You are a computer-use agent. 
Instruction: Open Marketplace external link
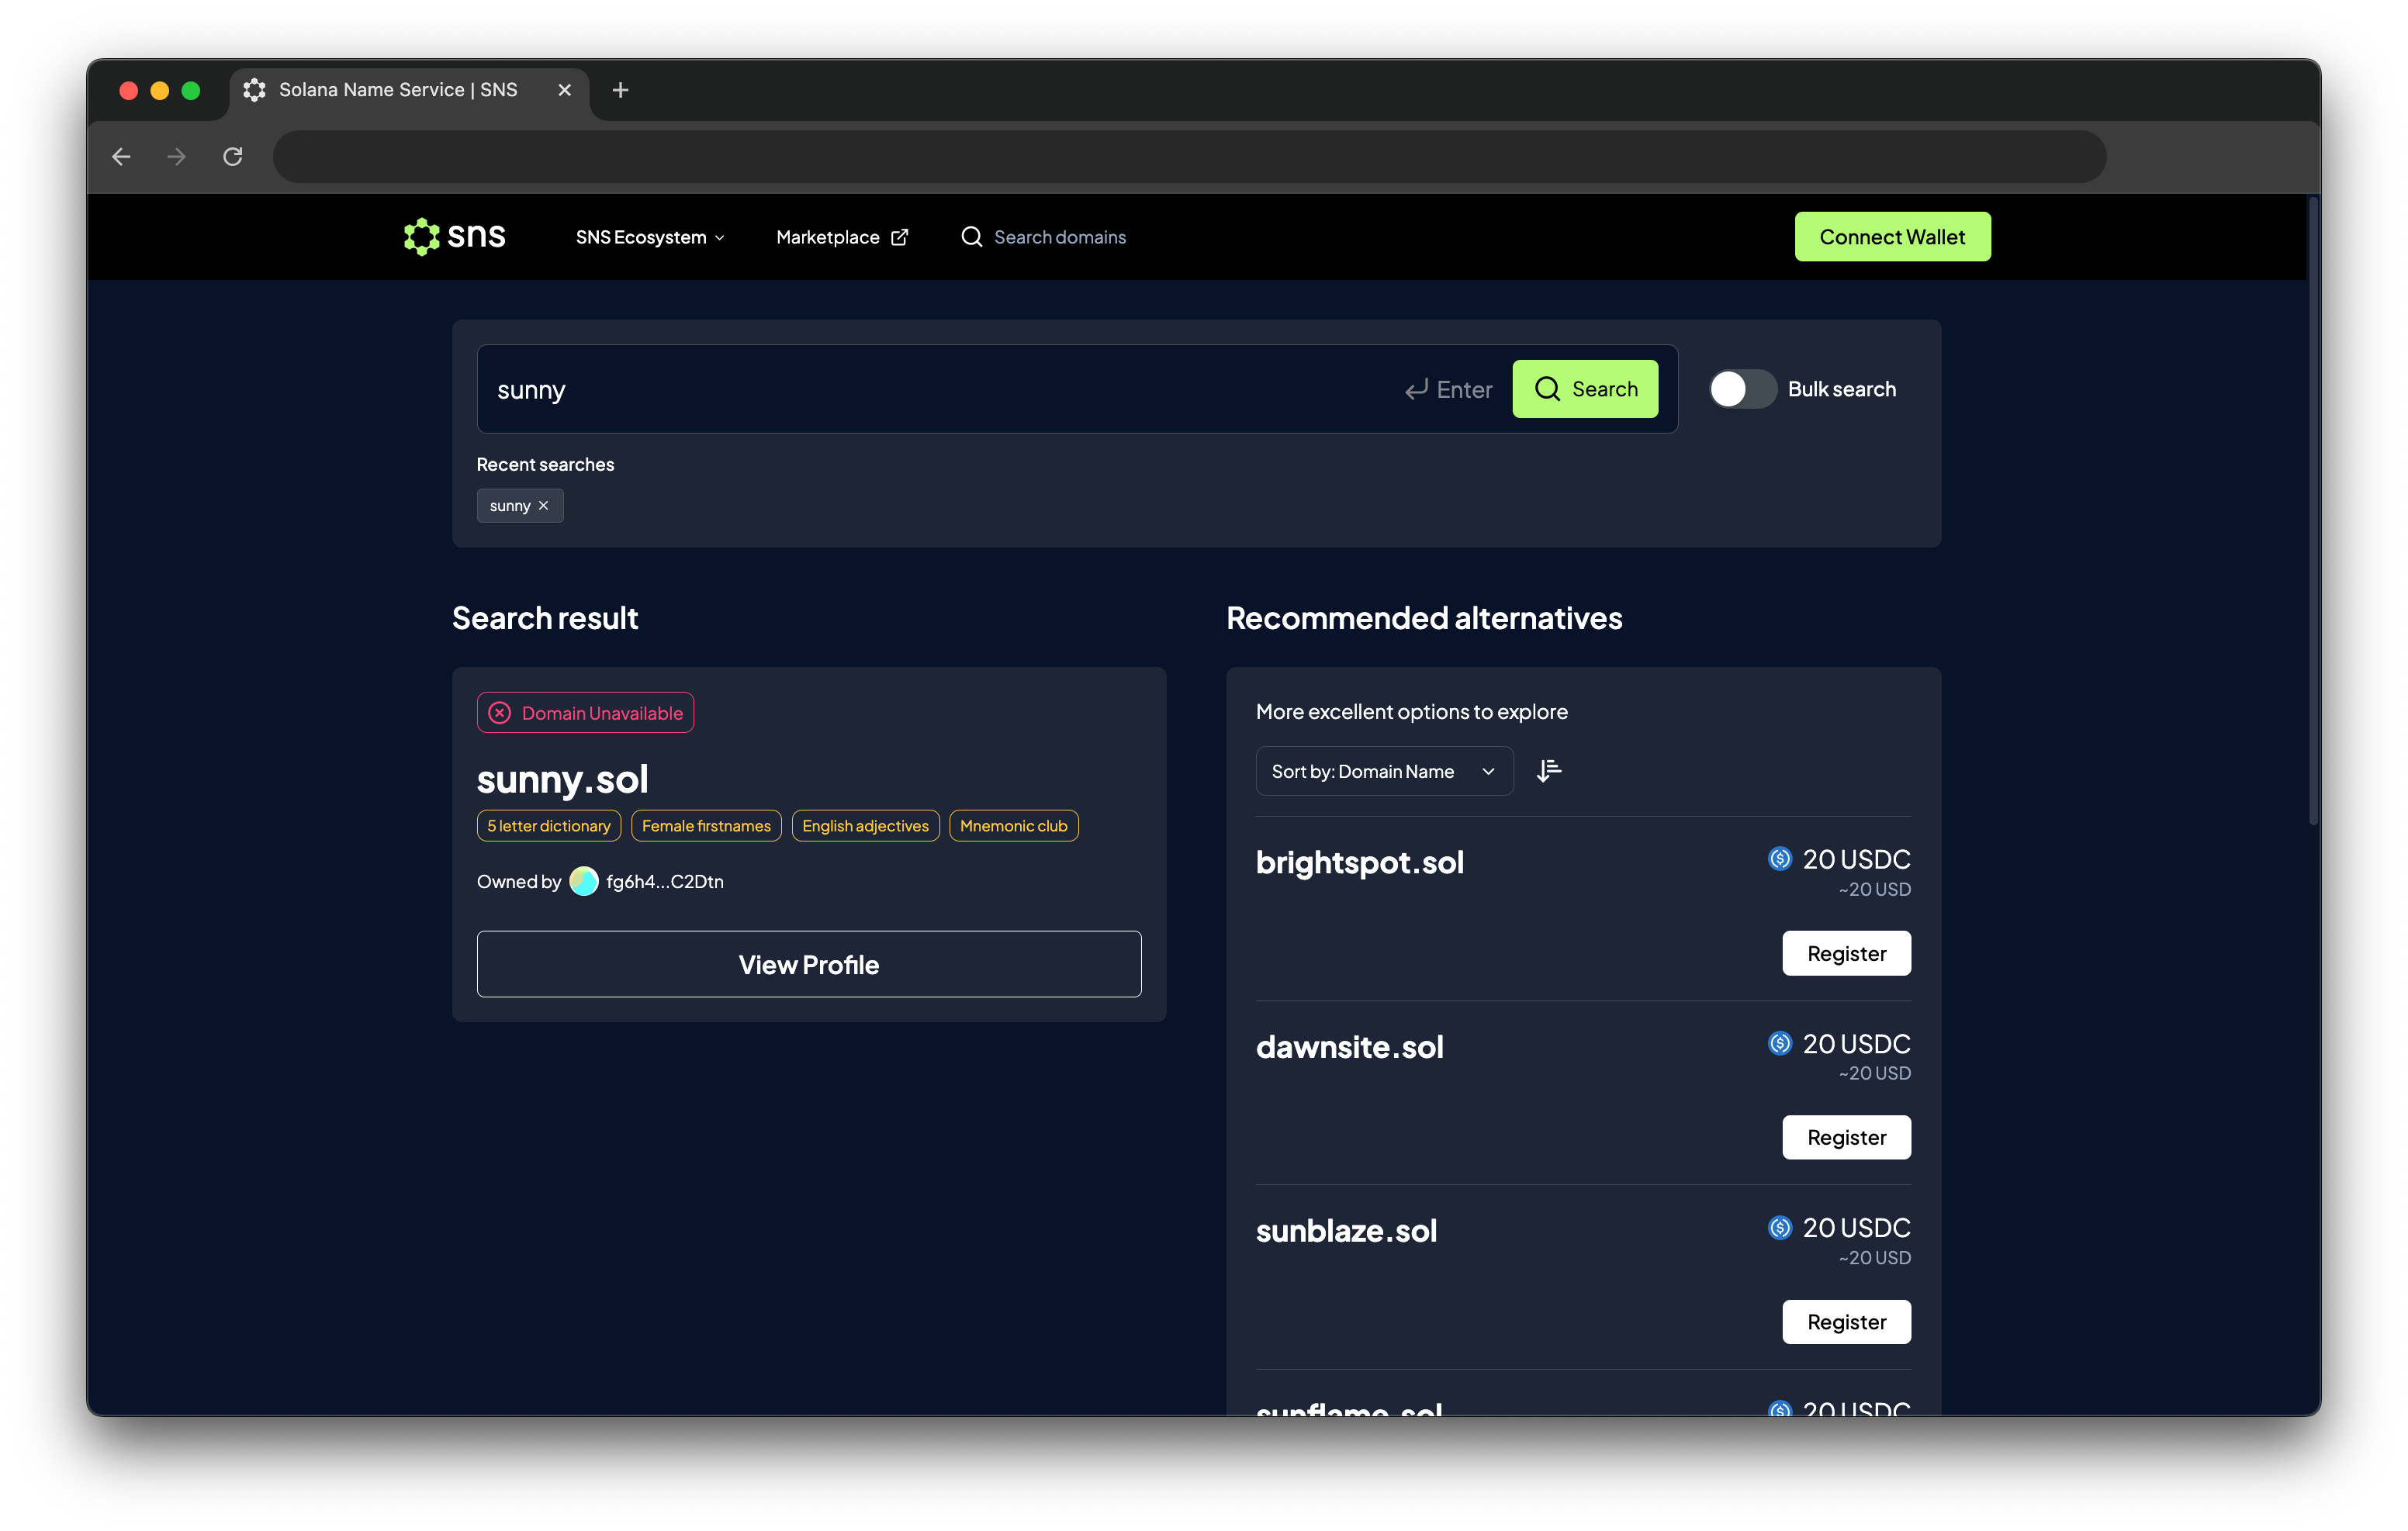coord(841,237)
